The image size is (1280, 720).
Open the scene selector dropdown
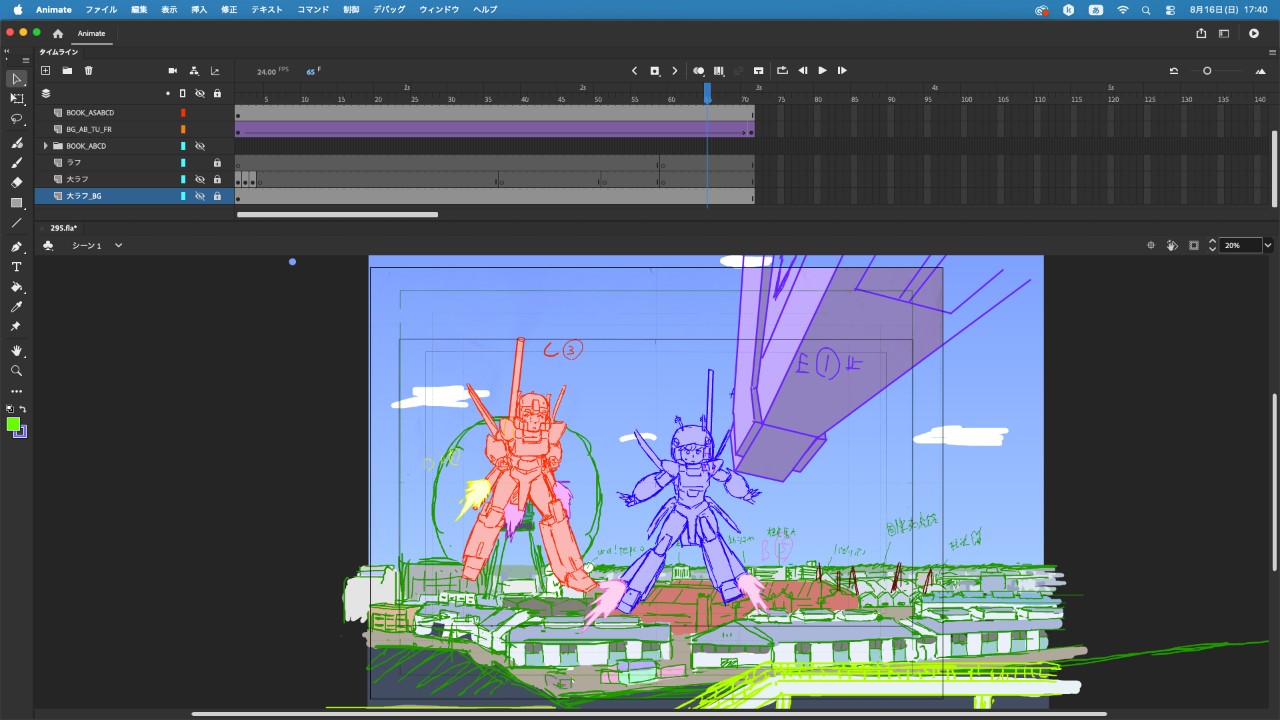coord(118,245)
